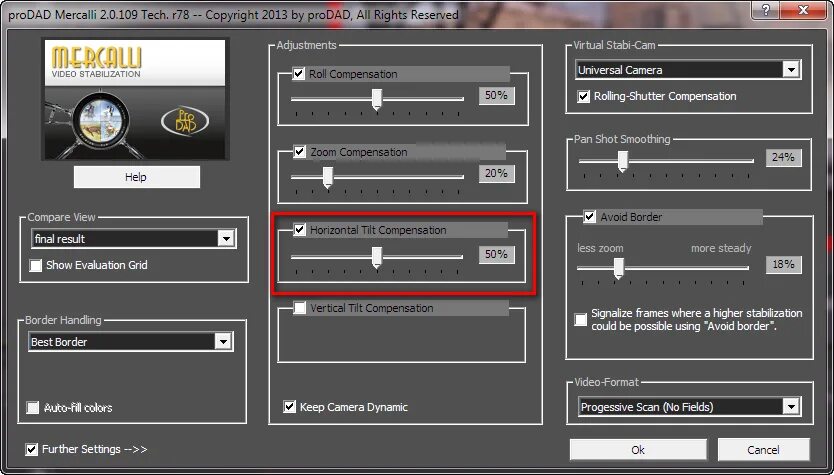Click the 'Best Border' selection text

coord(59,342)
